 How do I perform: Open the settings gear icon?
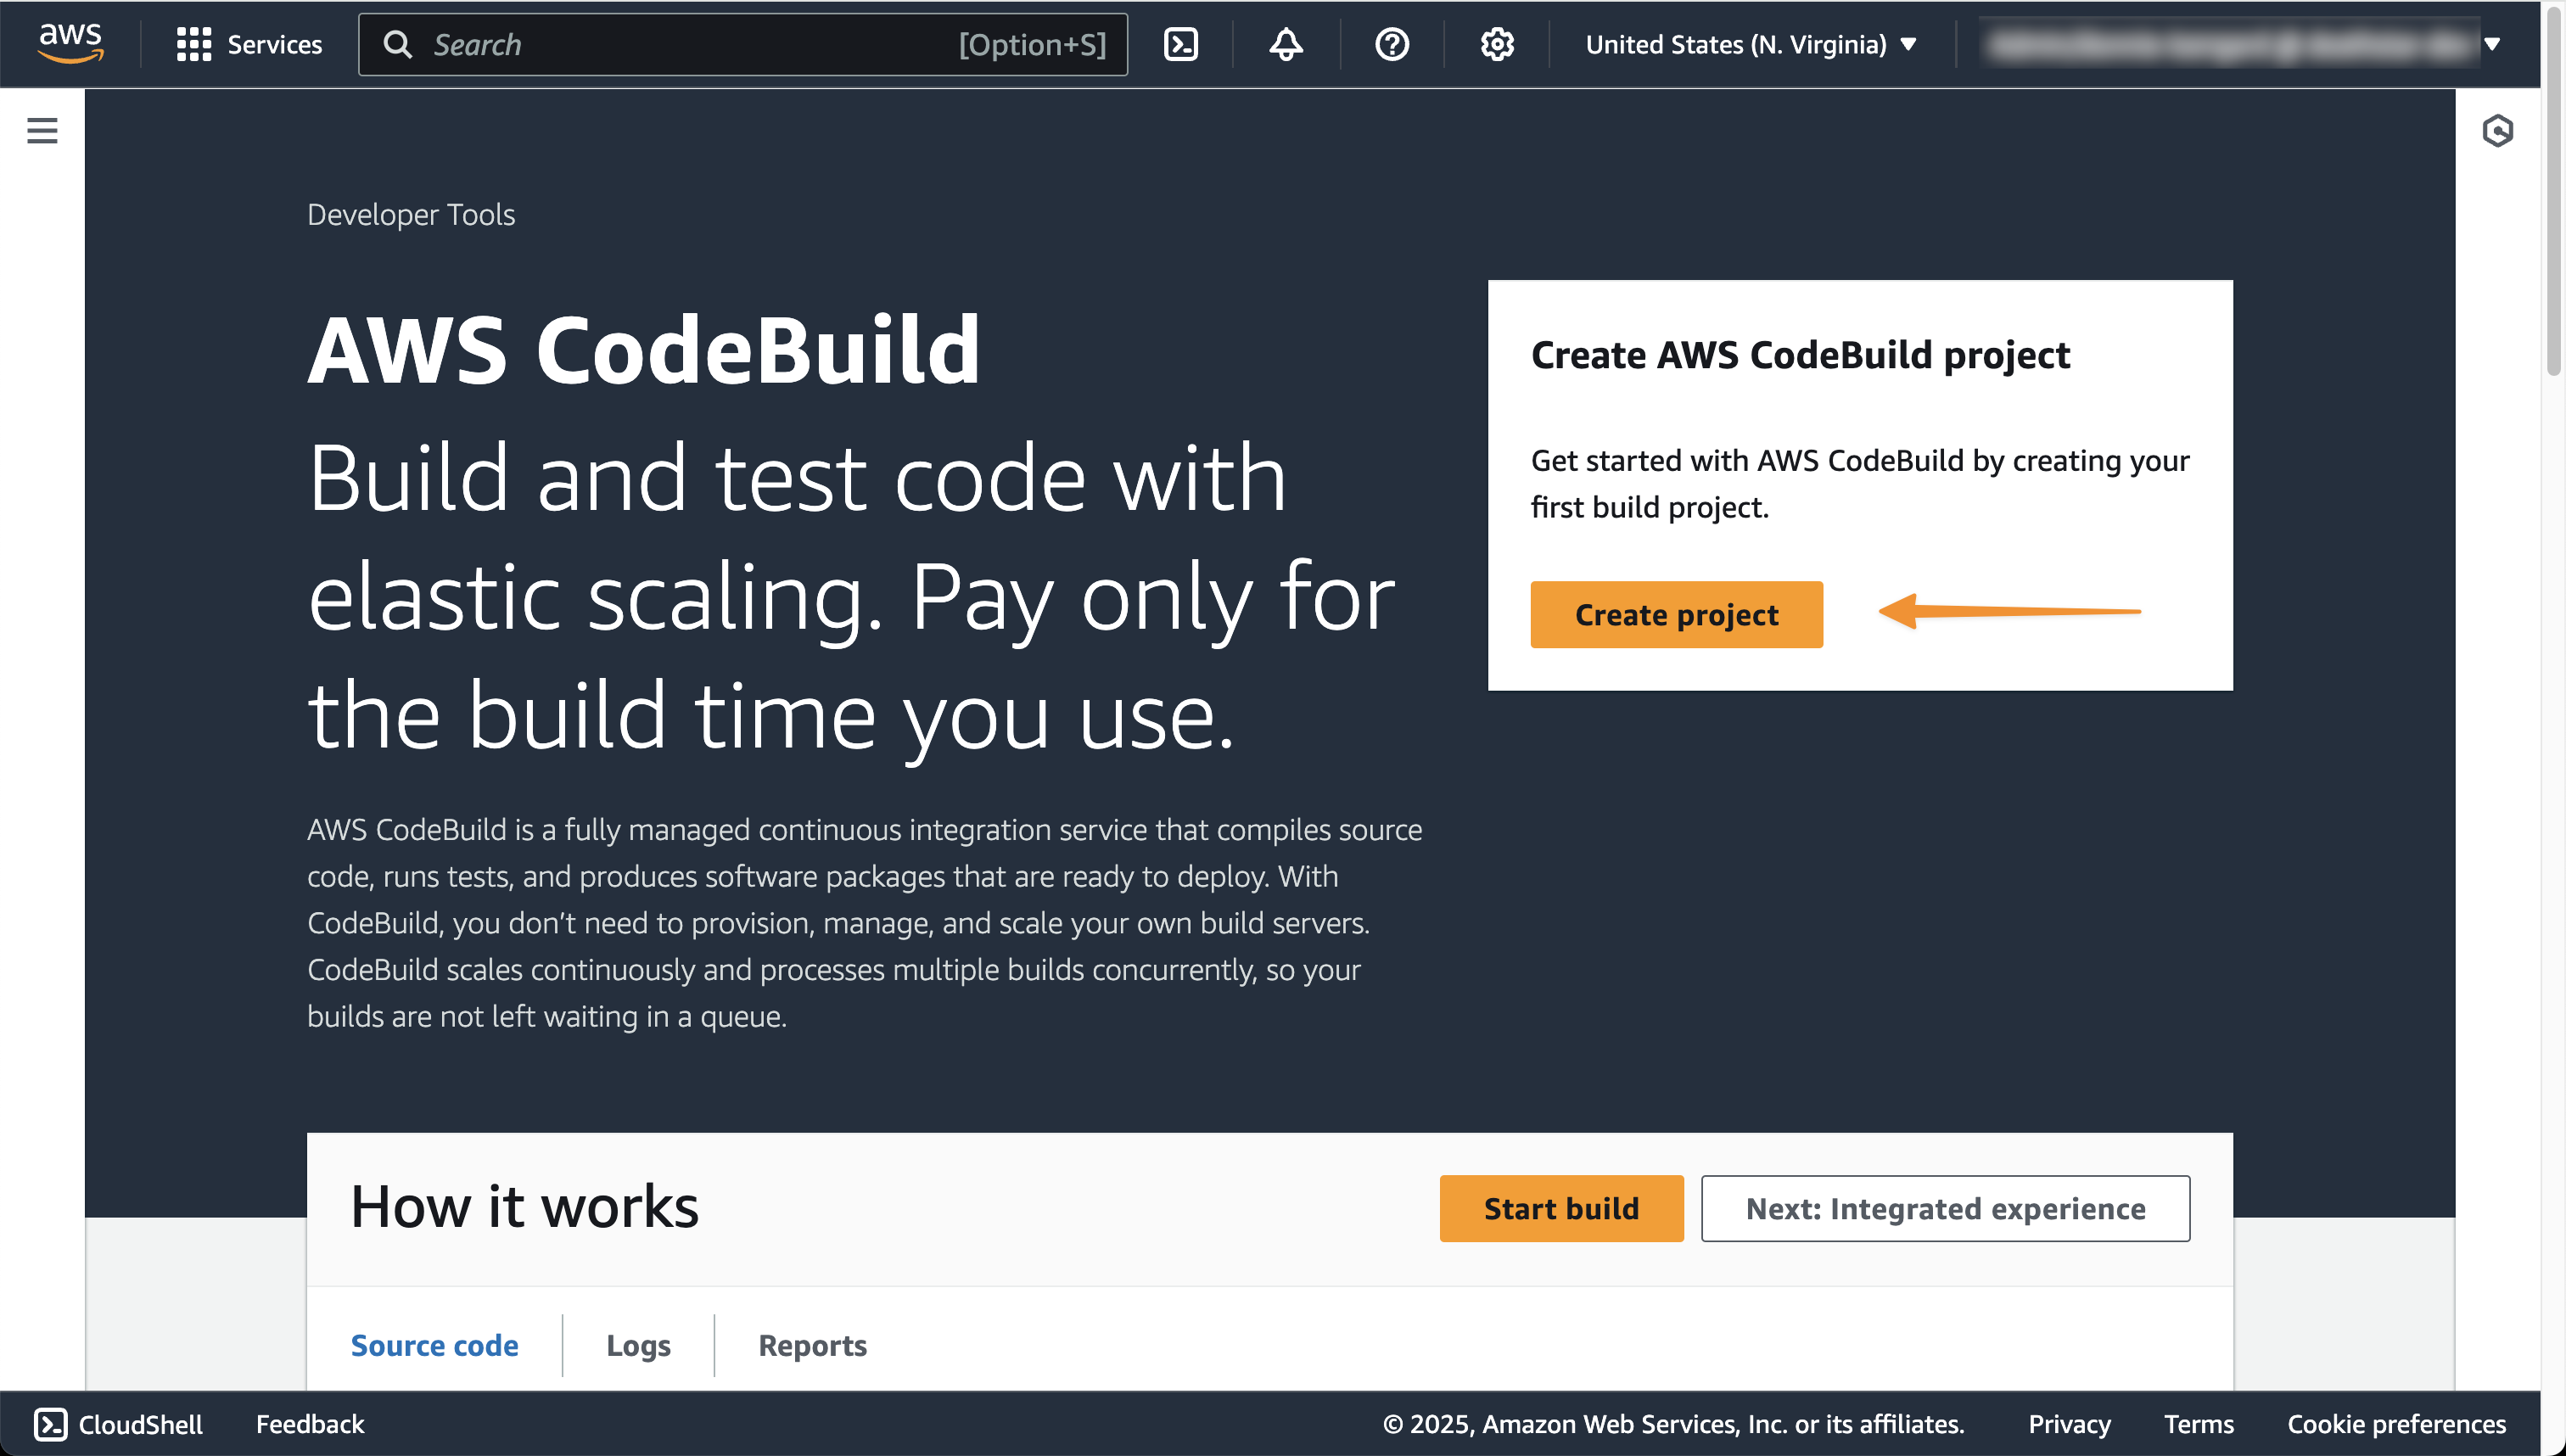tap(1497, 44)
